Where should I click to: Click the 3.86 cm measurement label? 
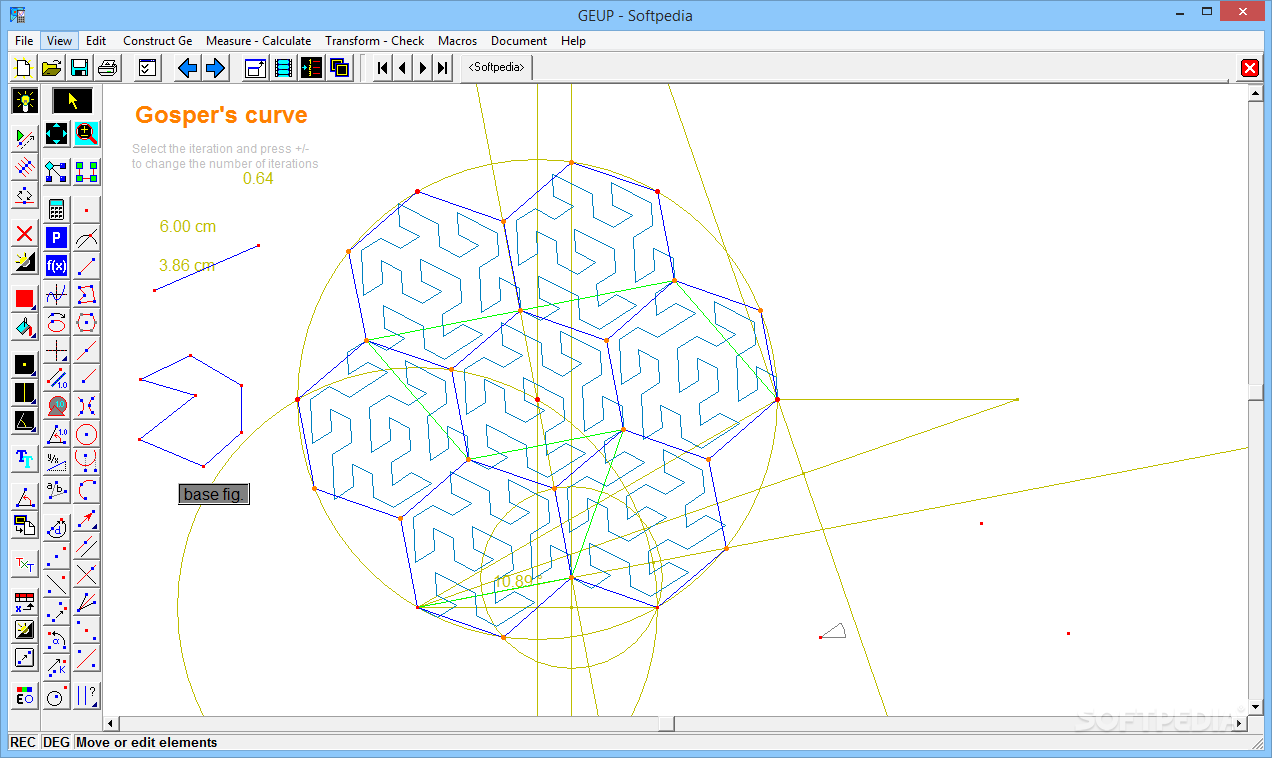(187, 266)
